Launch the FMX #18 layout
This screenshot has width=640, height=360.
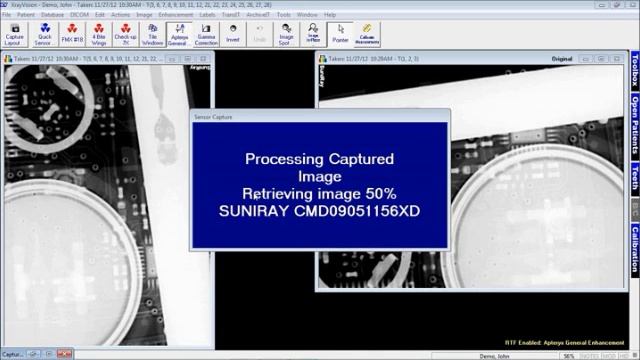coord(72,35)
